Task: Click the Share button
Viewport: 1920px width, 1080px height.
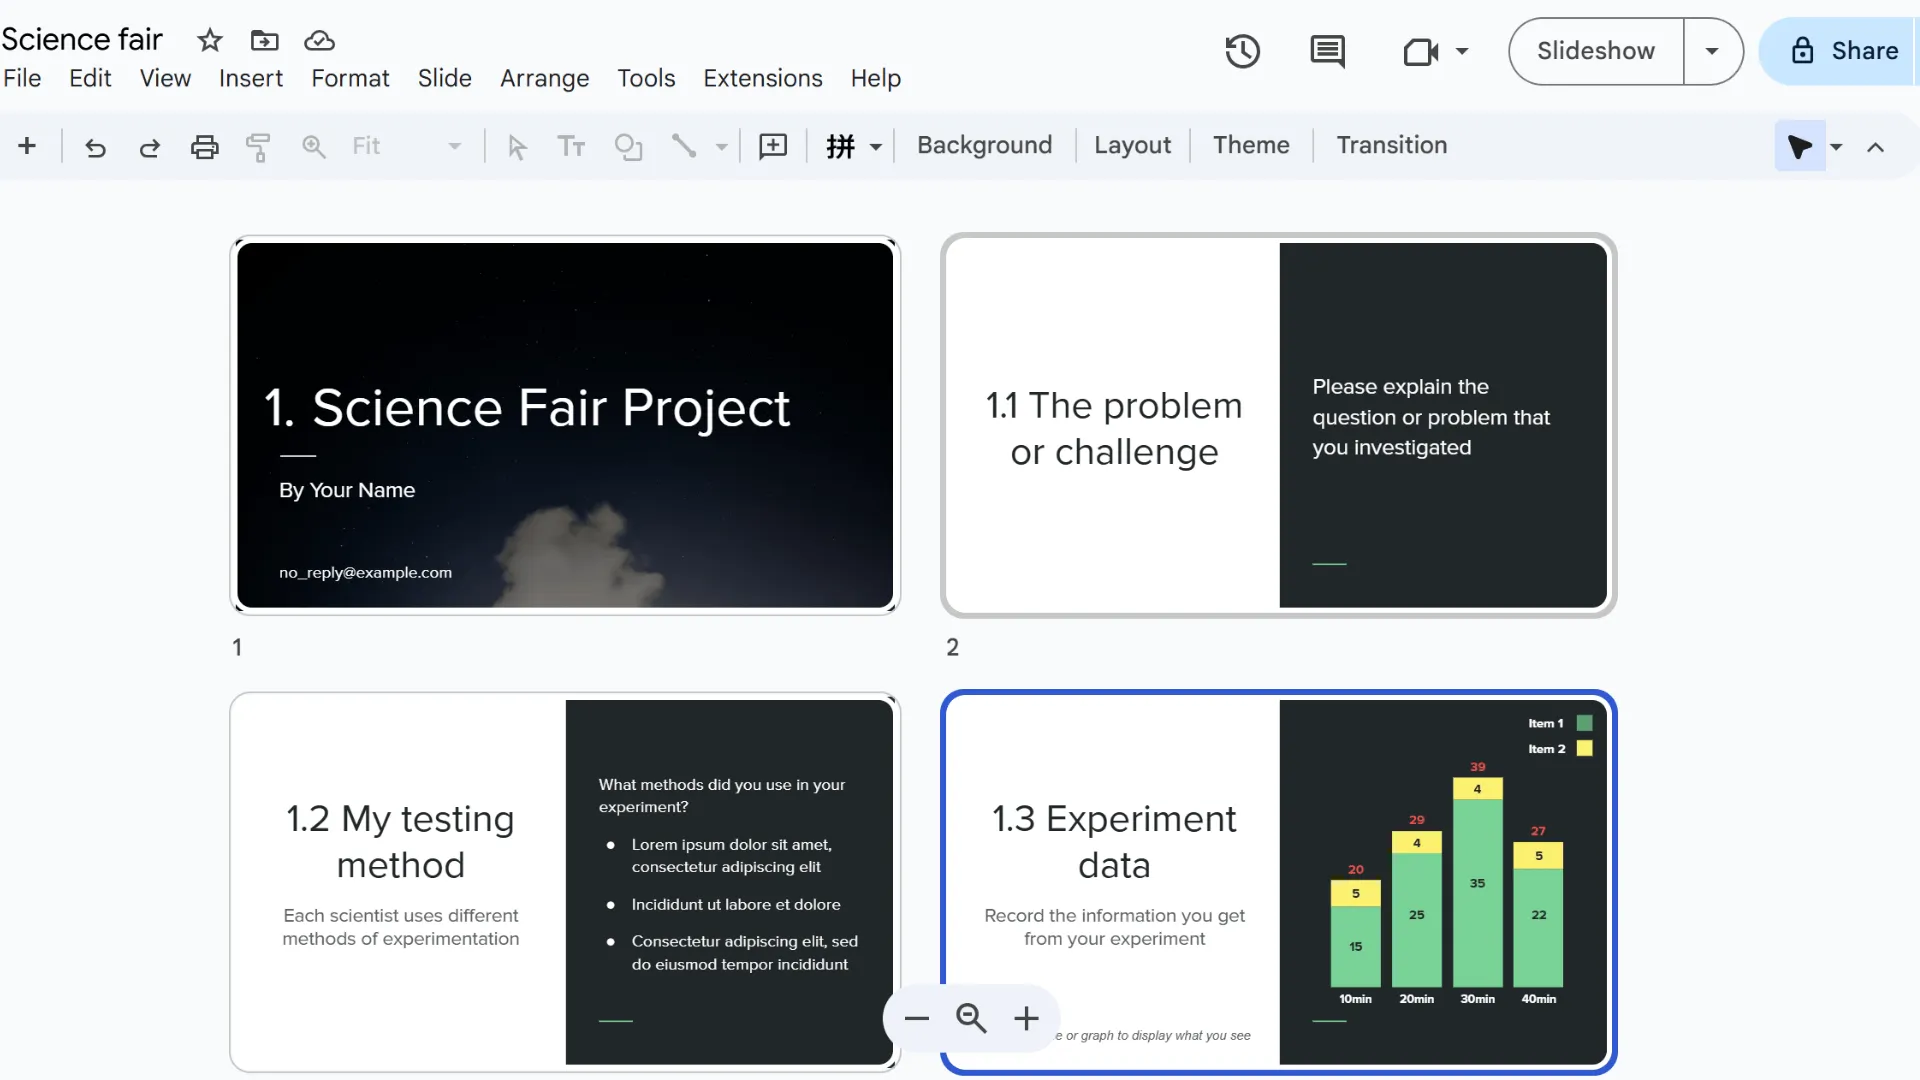Action: (x=1844, y=51)
